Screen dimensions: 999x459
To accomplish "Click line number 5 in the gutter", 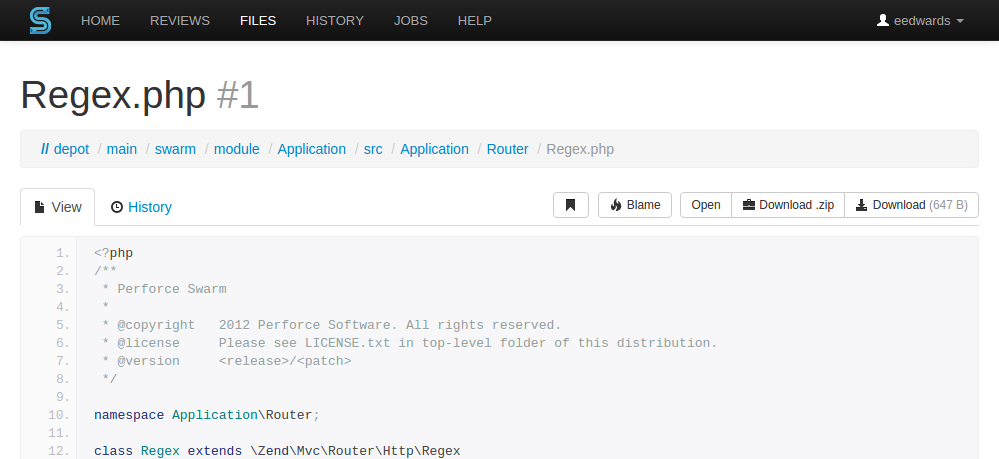I will pos(62,325).
